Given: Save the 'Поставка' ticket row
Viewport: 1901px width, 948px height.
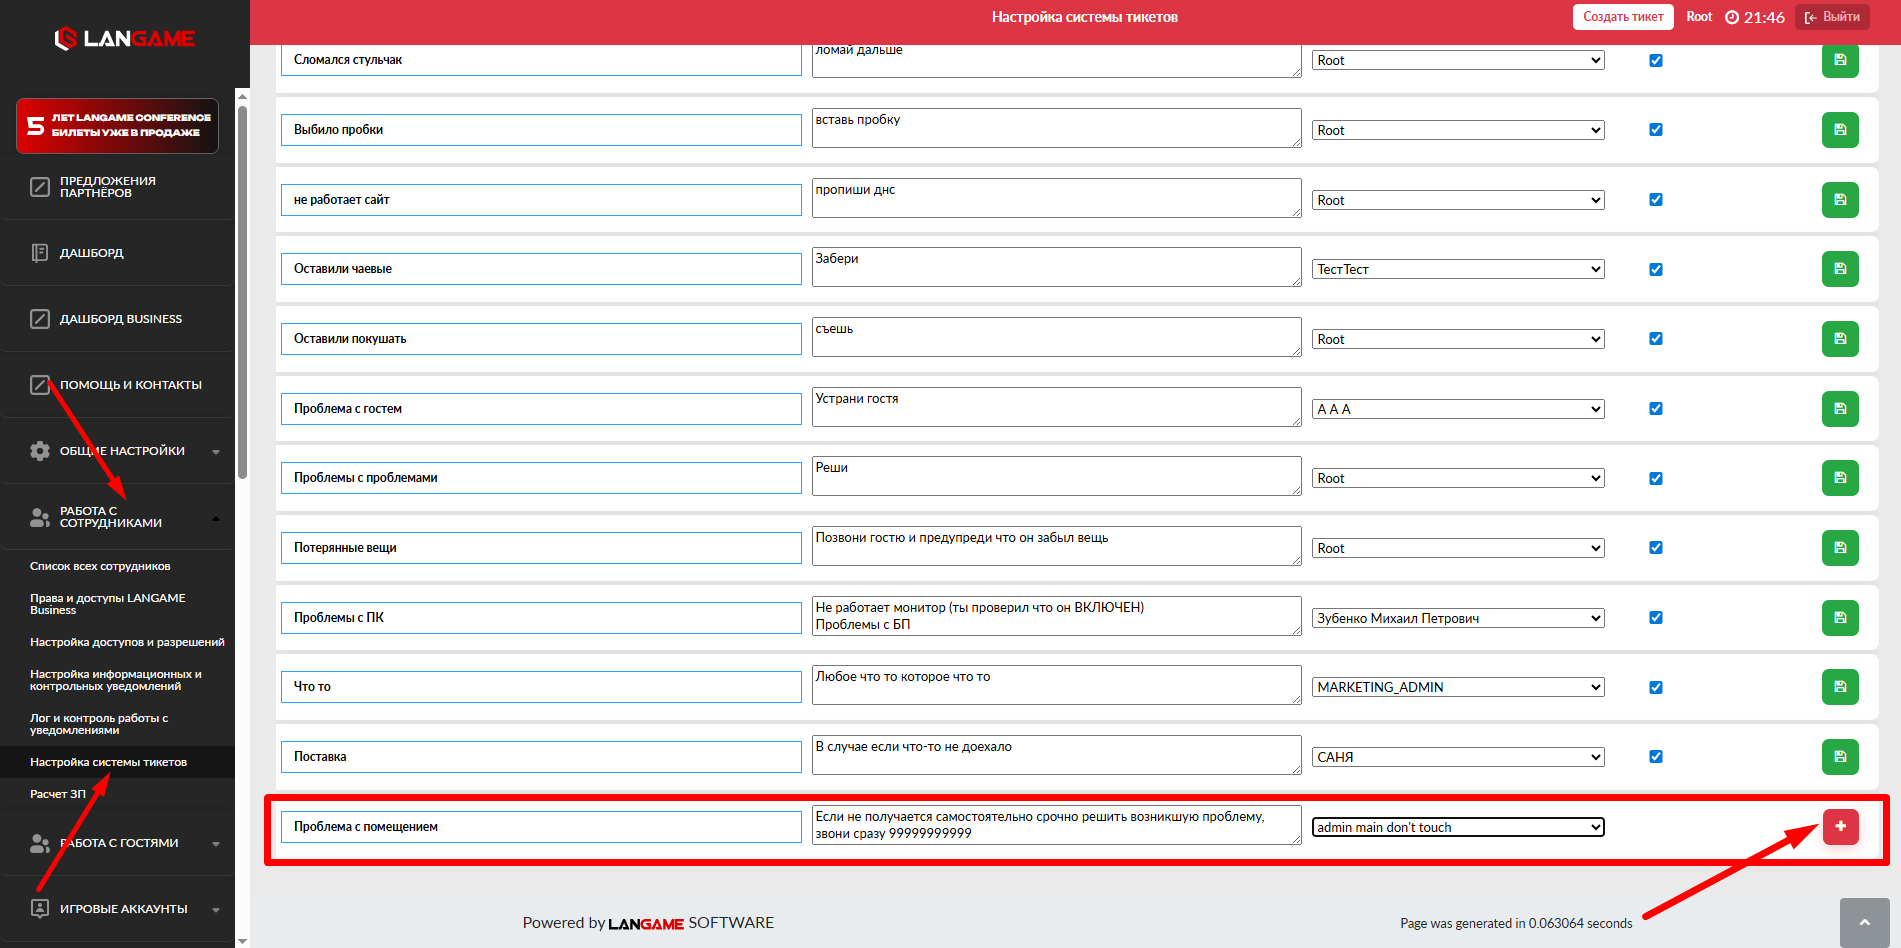Looking at the screenshot, I should pos(1840,757).
